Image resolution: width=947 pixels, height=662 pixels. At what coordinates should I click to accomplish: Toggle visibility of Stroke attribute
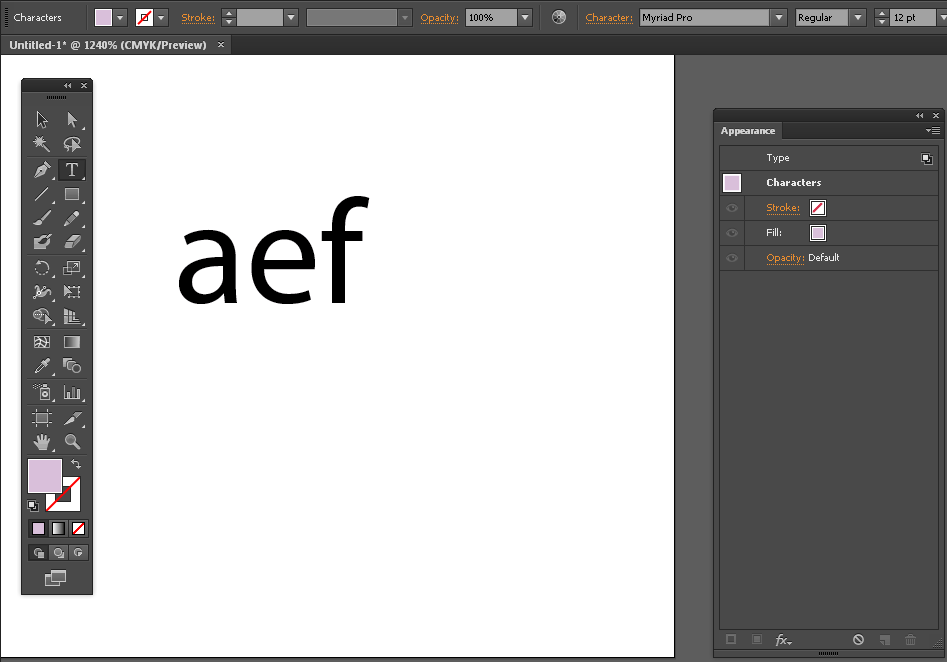pos(732,208)
